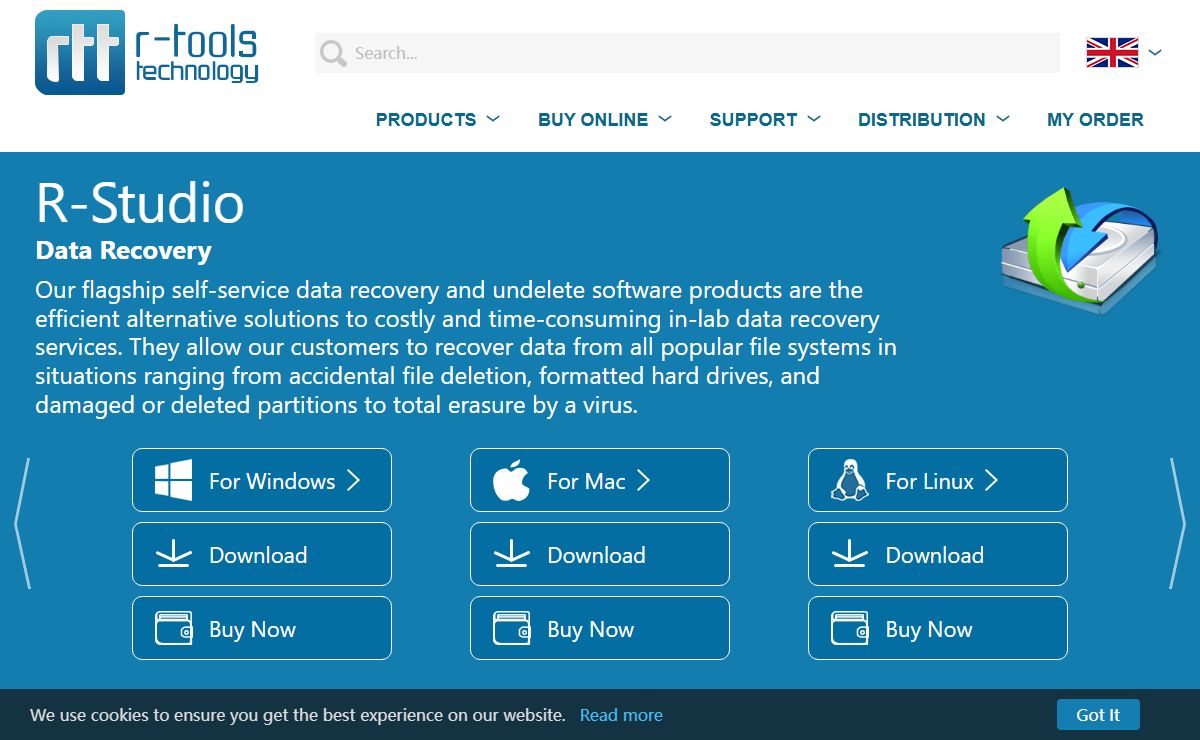The height and width of the screenshot is (740, 1200).
Task: Buy R-Studio for Windows now
Action: click(262, 628)
